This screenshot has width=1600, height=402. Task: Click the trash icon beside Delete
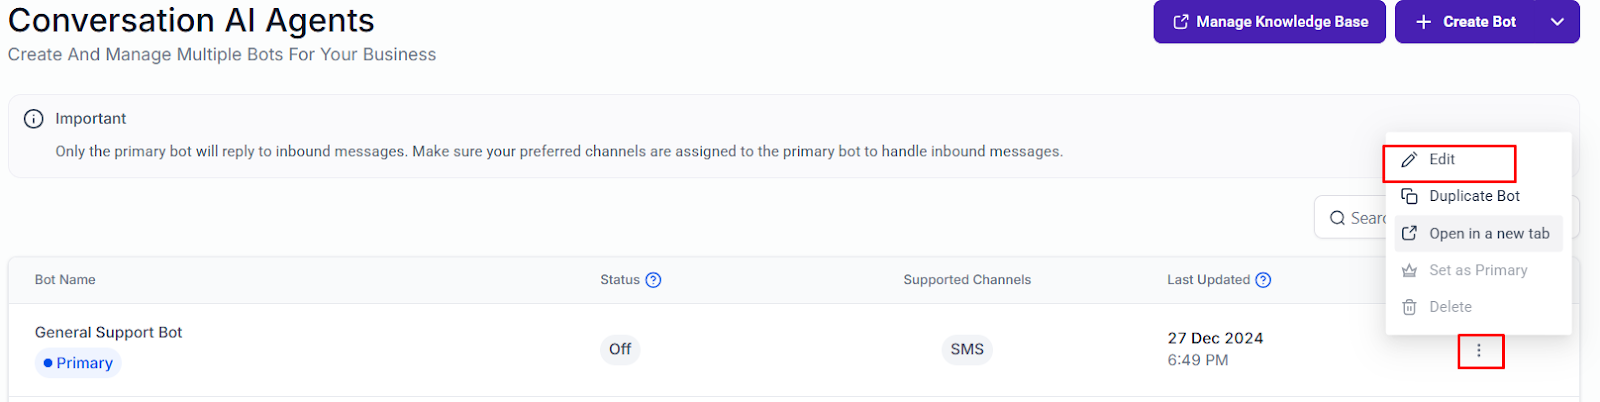(1409, 307)
